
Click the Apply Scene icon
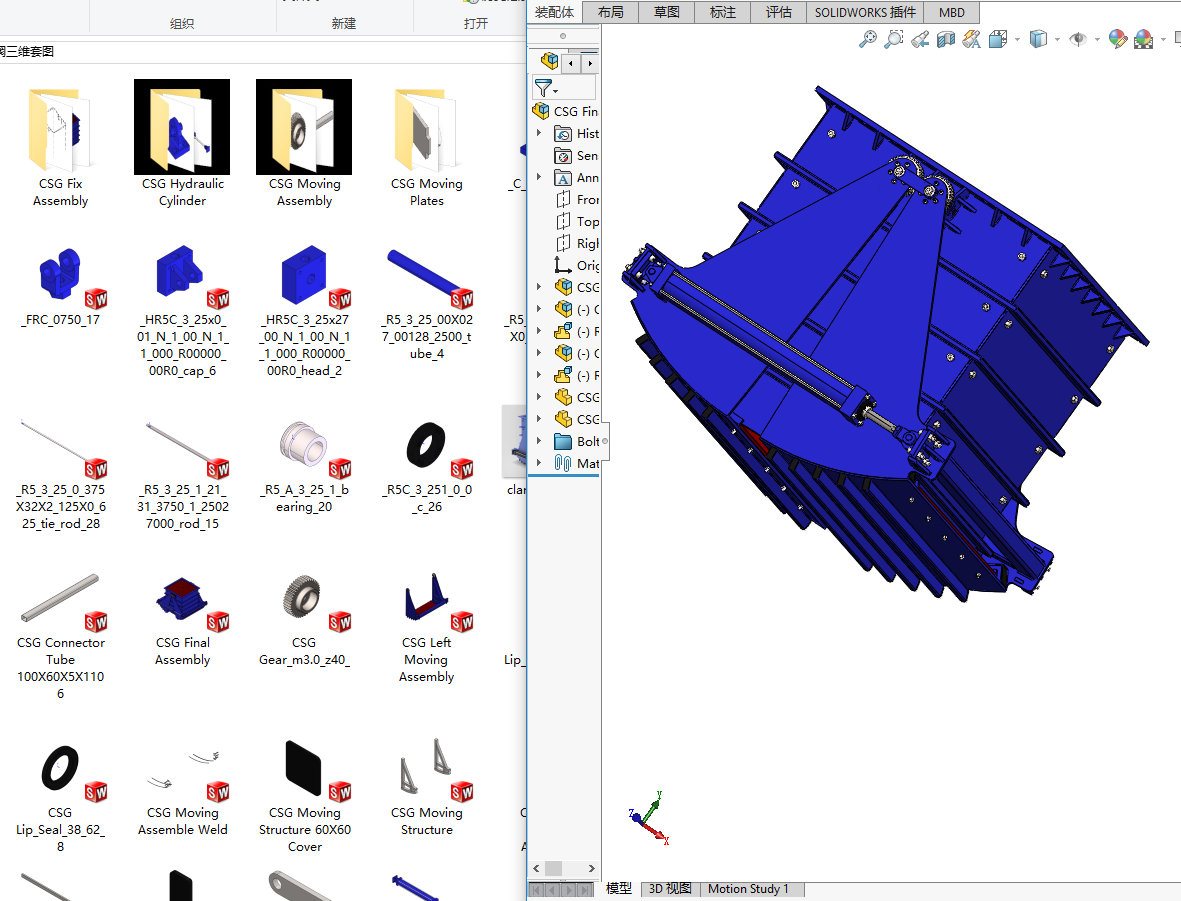pyautogui.click(x=1144, y=39)
